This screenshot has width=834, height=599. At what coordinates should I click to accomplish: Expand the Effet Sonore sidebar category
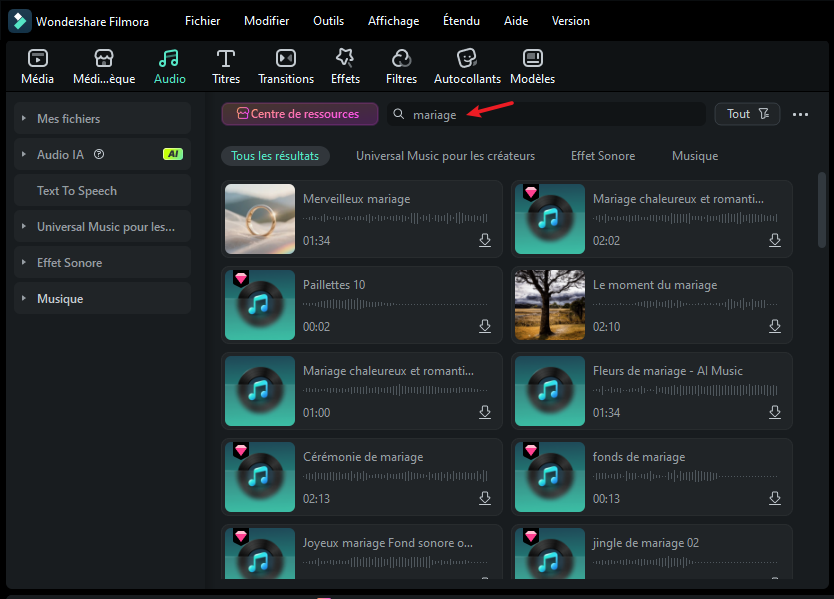(24, 263)
